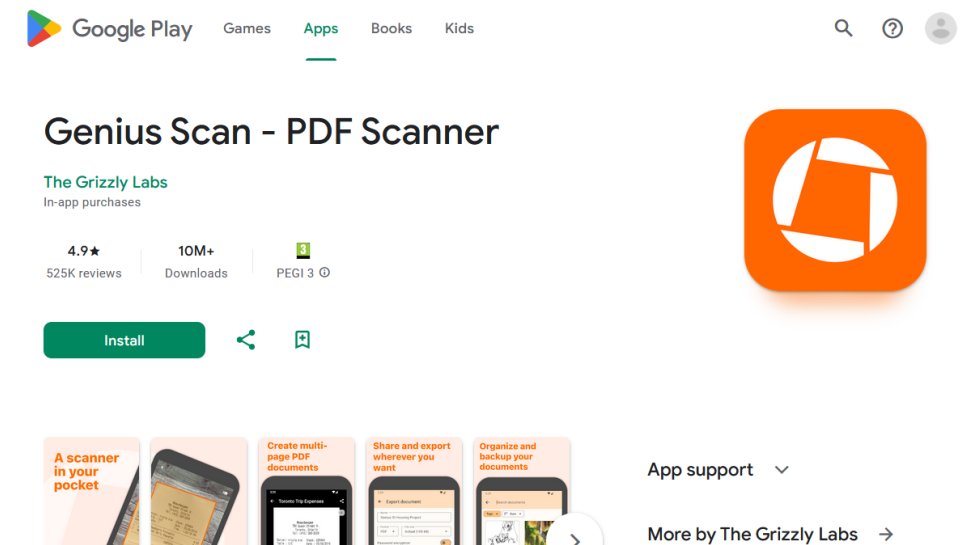Open 'A scanner in your pocket' screenshot
The image size is (970, 545).
click(x=92, y=491)
